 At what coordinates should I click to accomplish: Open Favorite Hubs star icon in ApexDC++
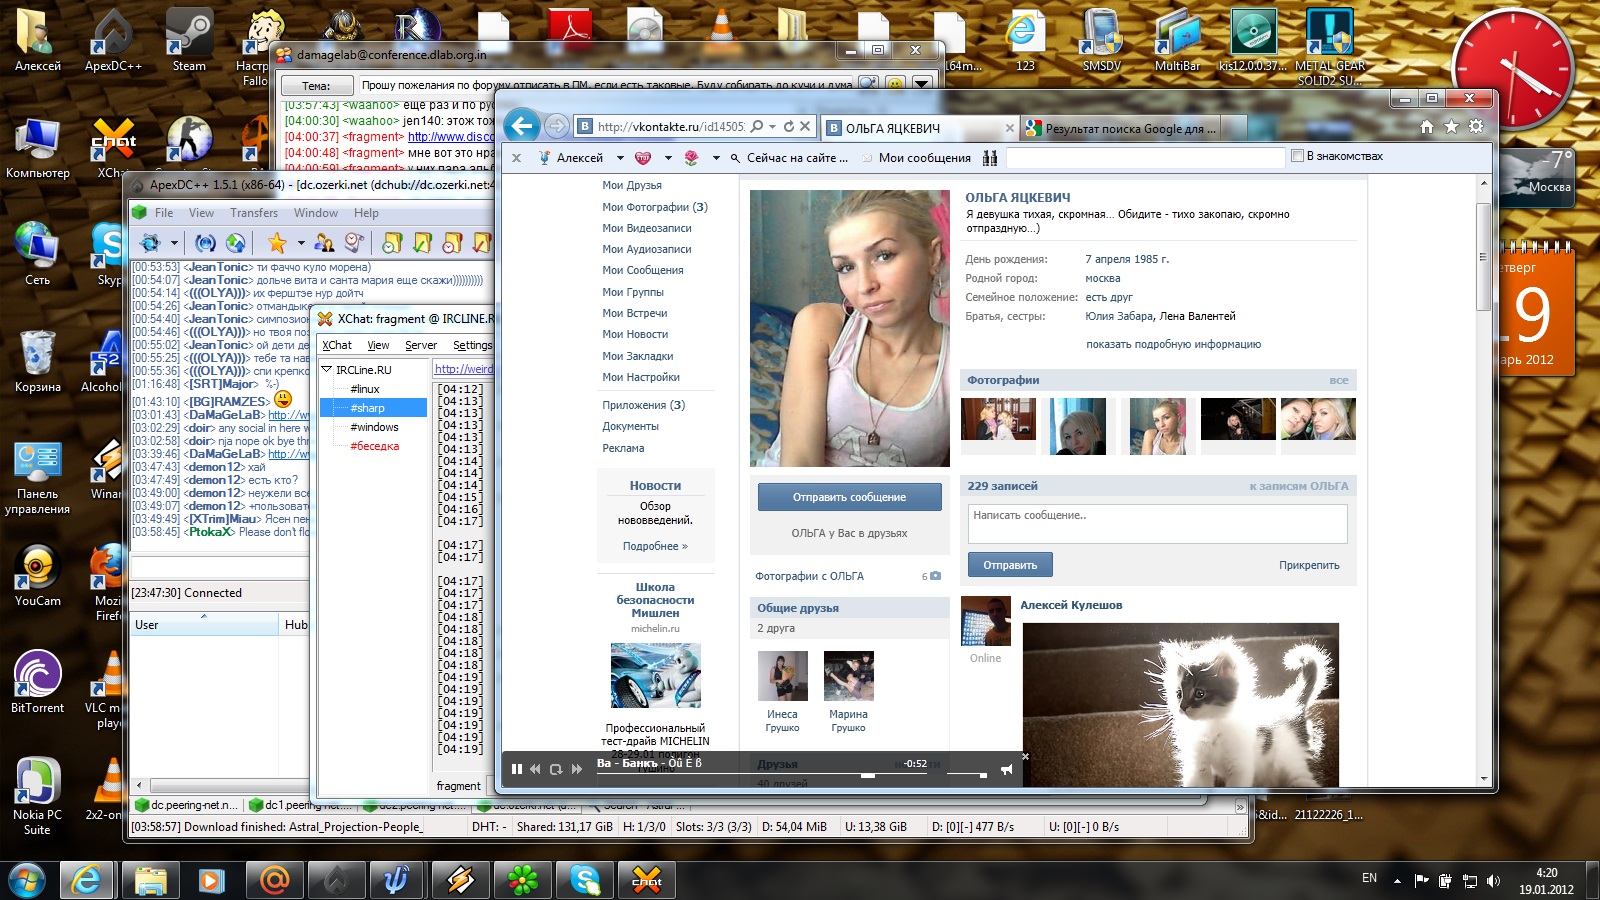(x=277, y=242)
